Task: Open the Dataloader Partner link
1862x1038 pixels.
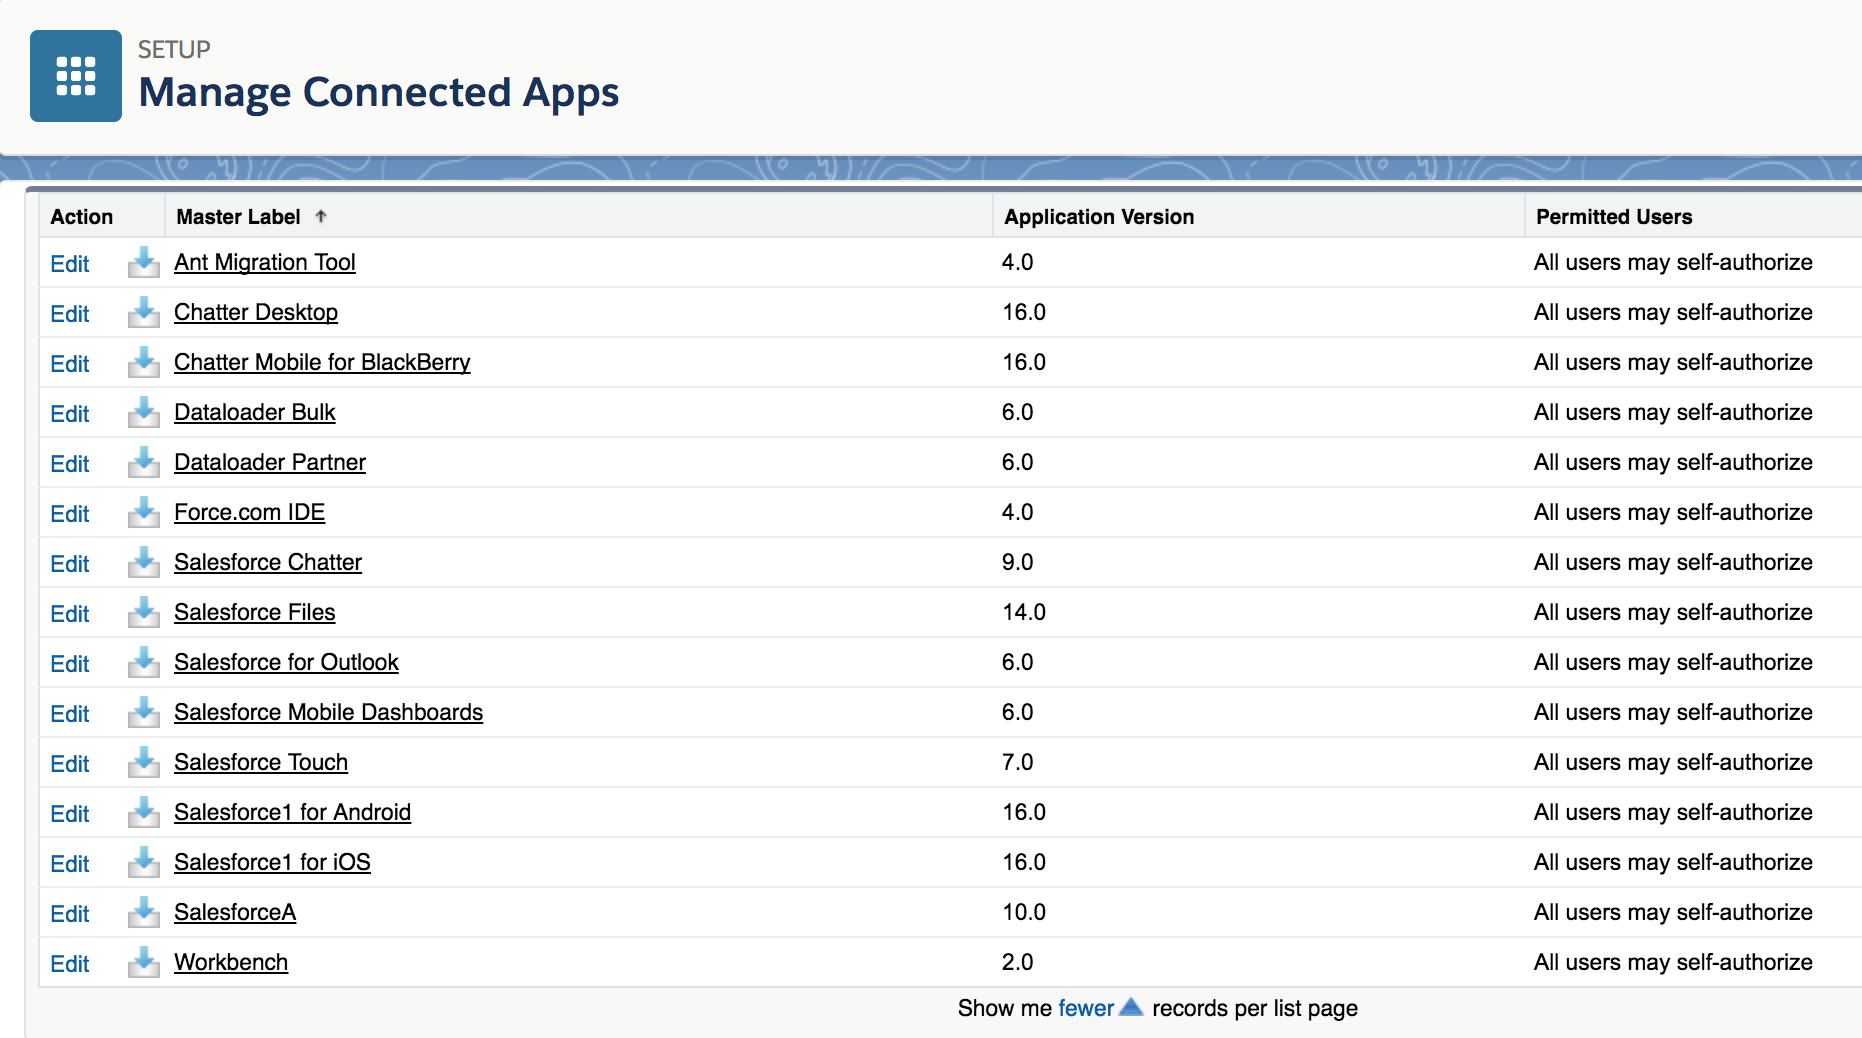Action: 270,462
